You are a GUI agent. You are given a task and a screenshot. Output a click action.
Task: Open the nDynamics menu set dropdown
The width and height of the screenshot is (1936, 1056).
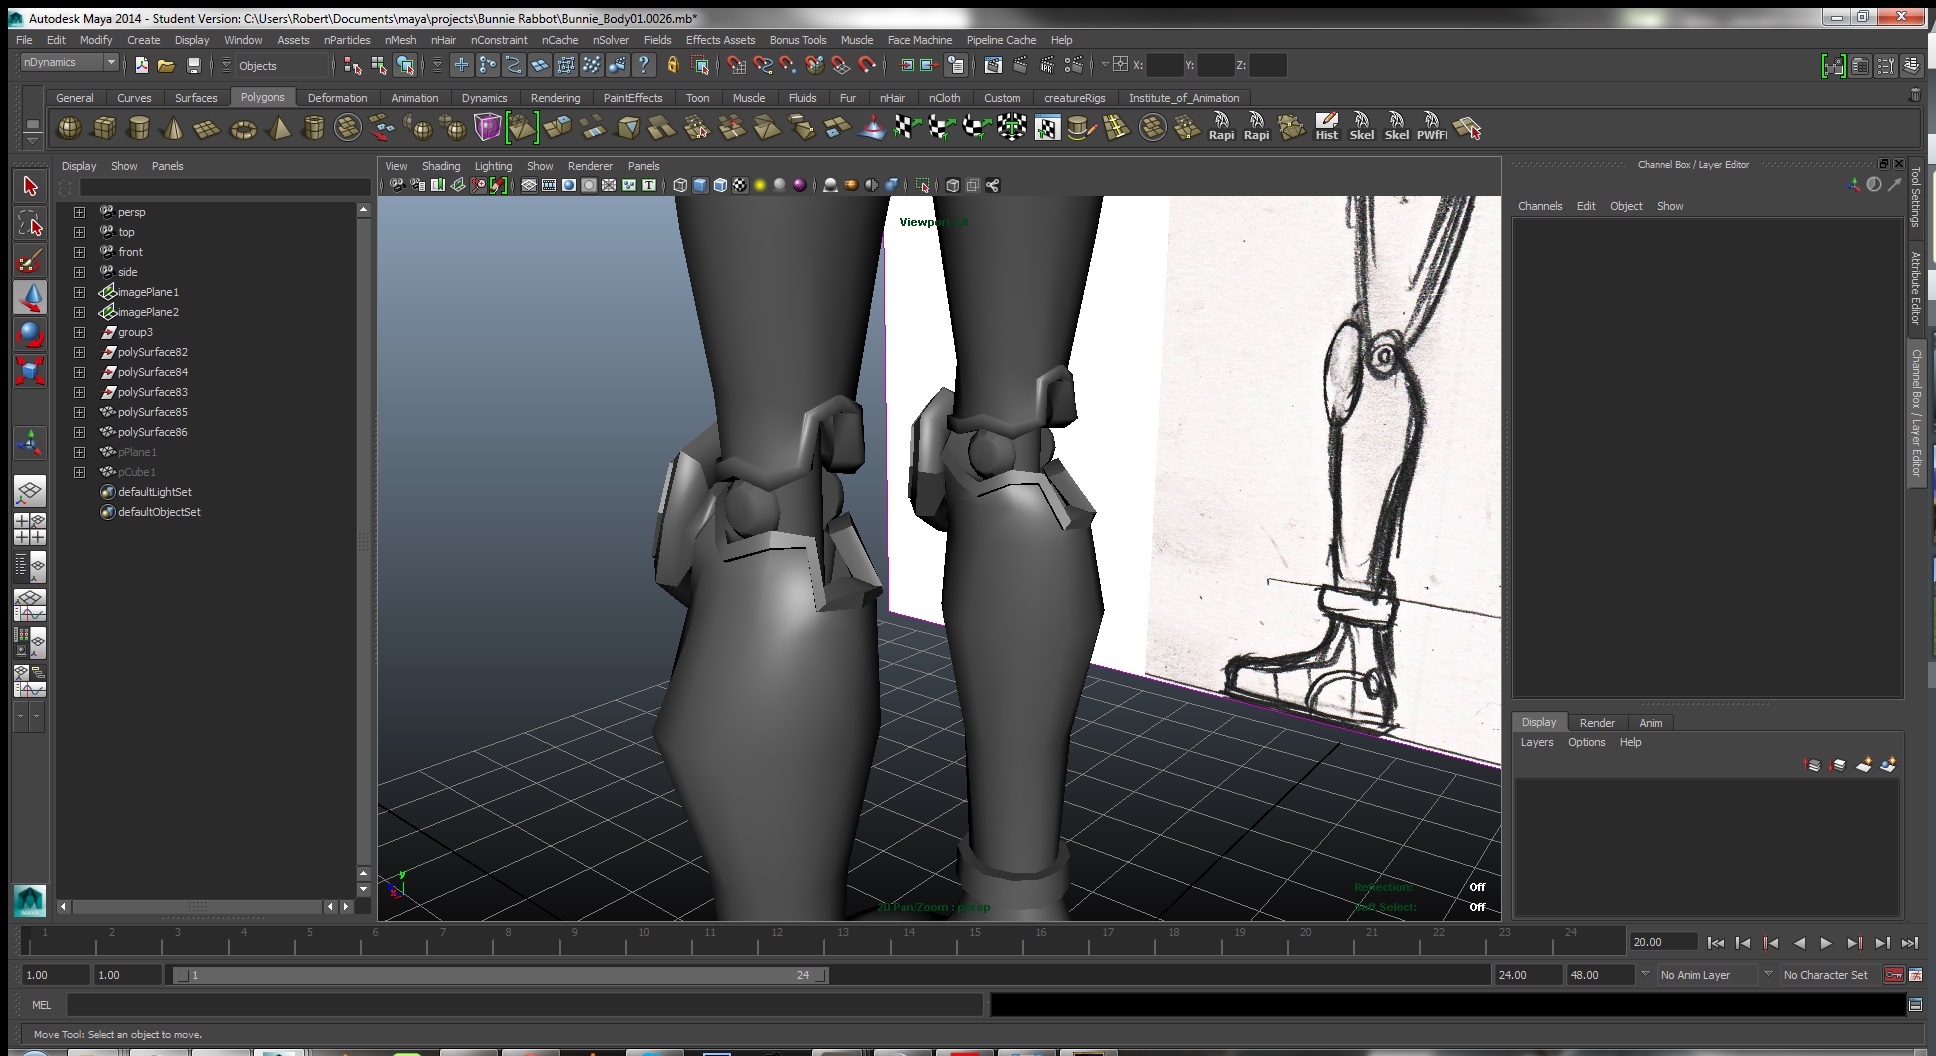(x=110, y=63)
